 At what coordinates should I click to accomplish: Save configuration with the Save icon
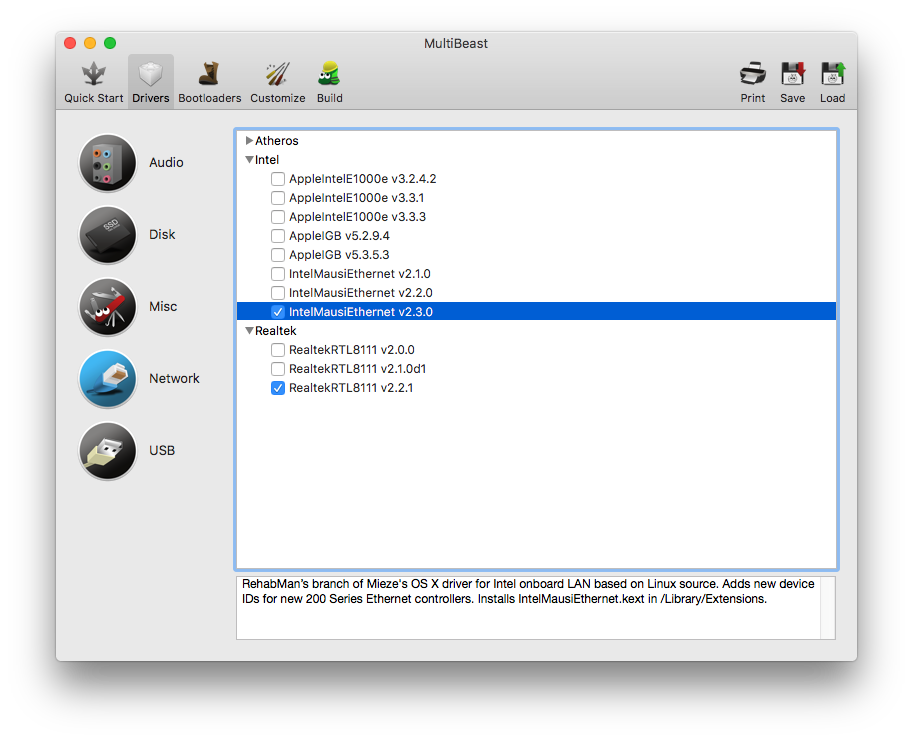pos(793,82)
